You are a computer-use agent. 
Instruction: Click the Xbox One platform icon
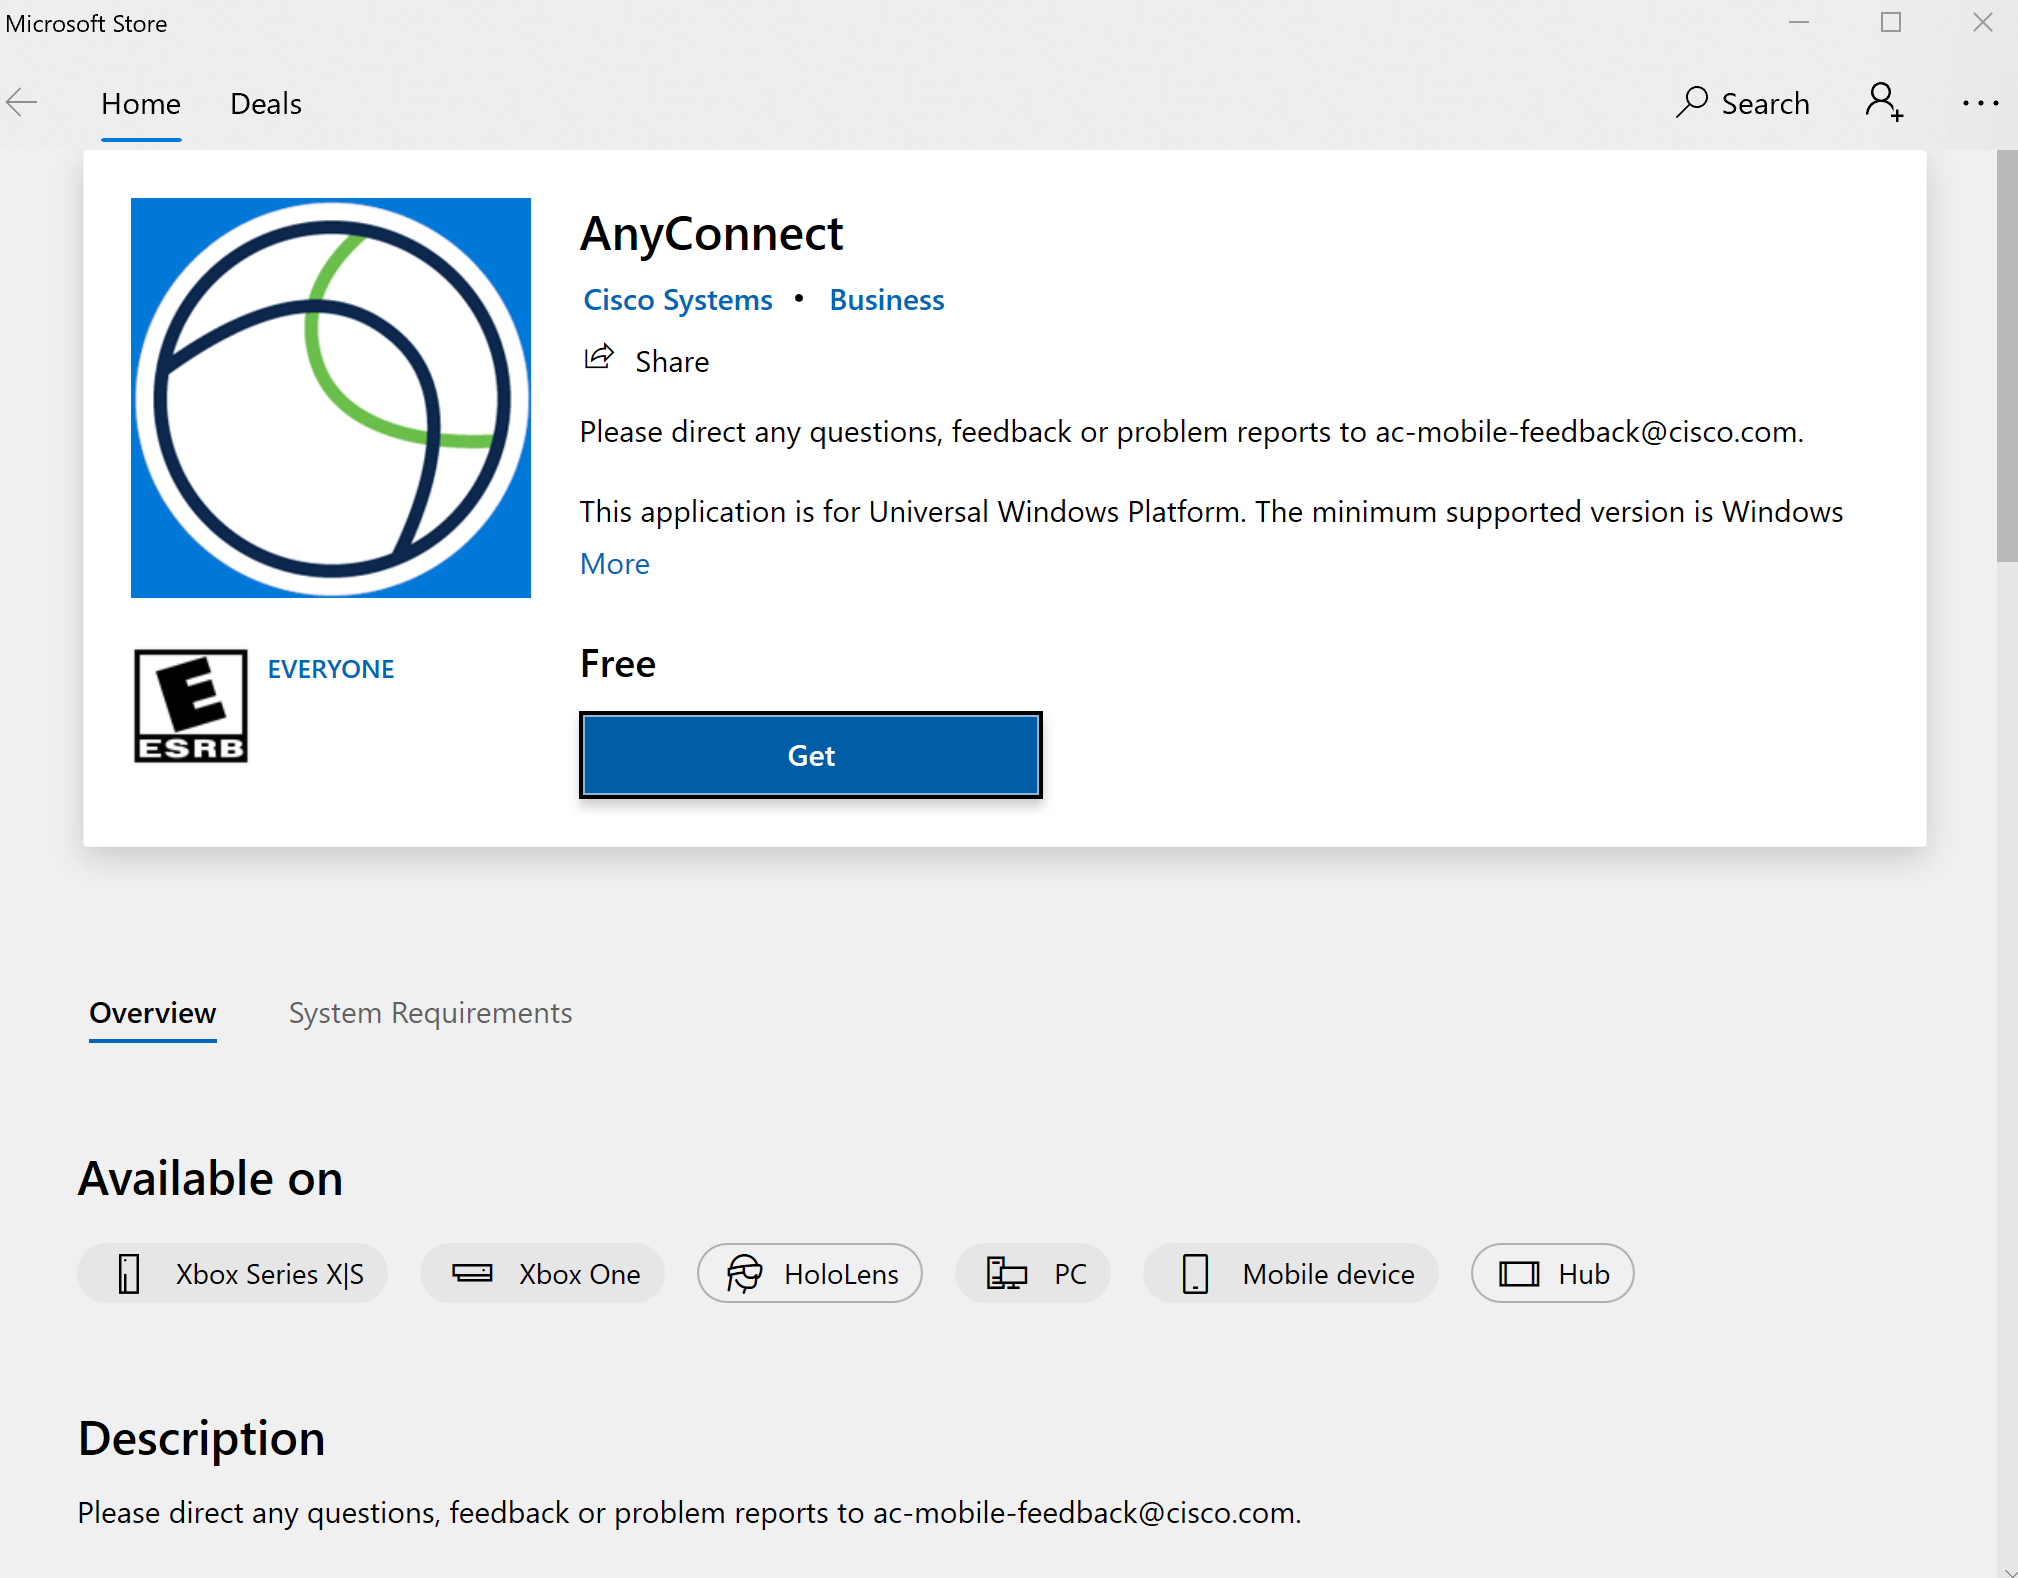pos(472,1273)
